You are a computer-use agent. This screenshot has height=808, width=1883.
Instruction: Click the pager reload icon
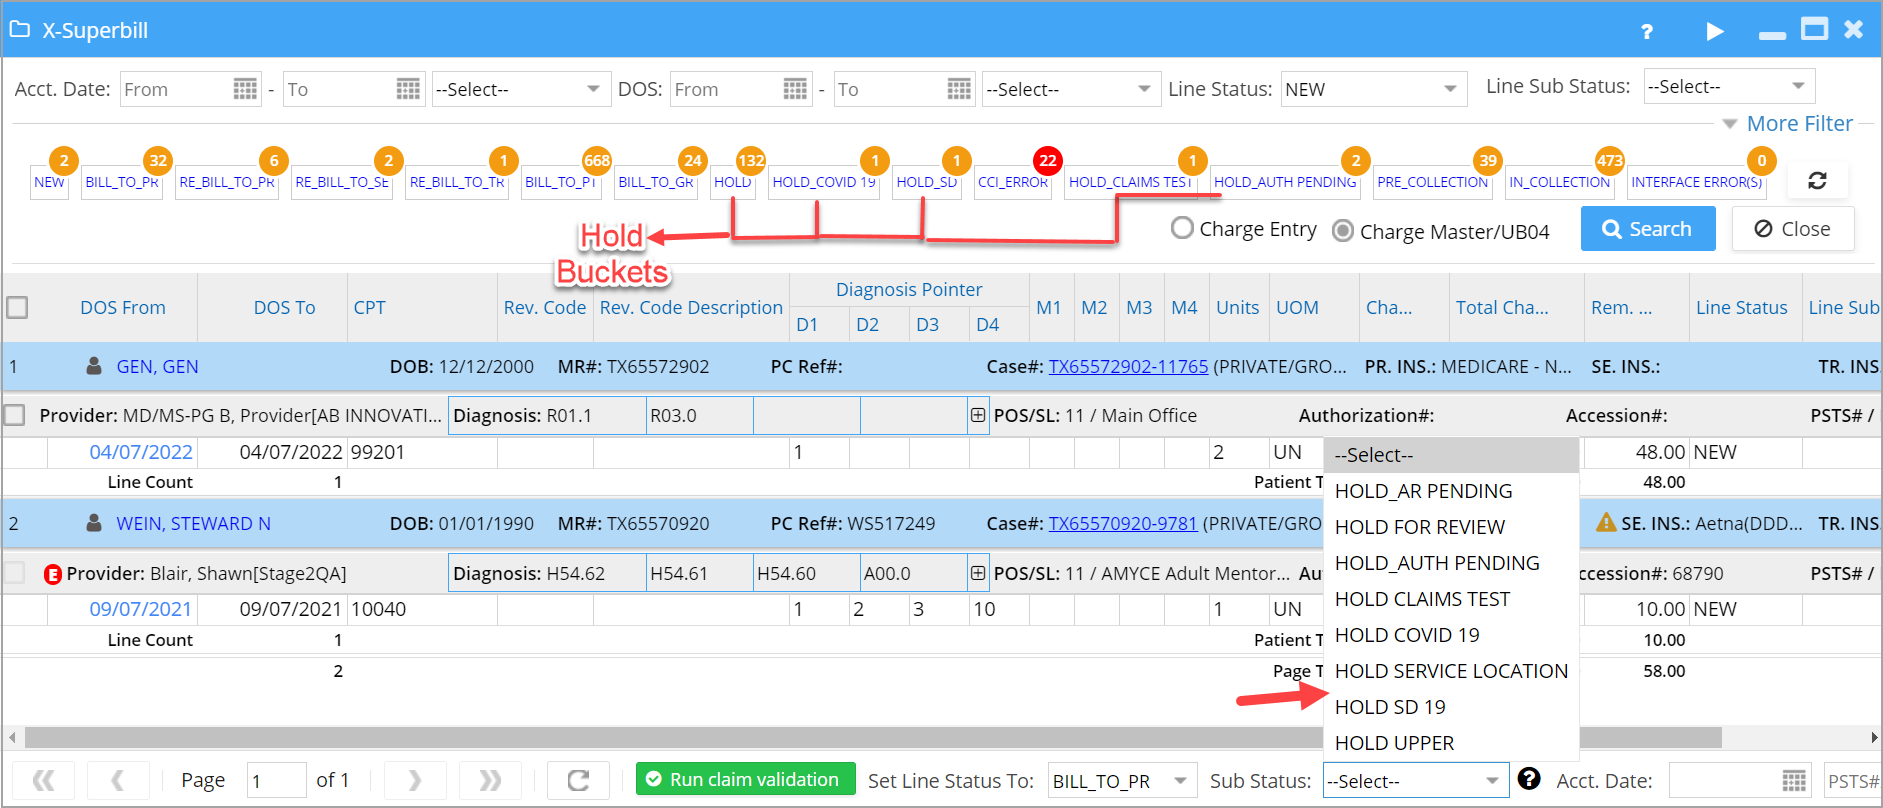[578, 780]
